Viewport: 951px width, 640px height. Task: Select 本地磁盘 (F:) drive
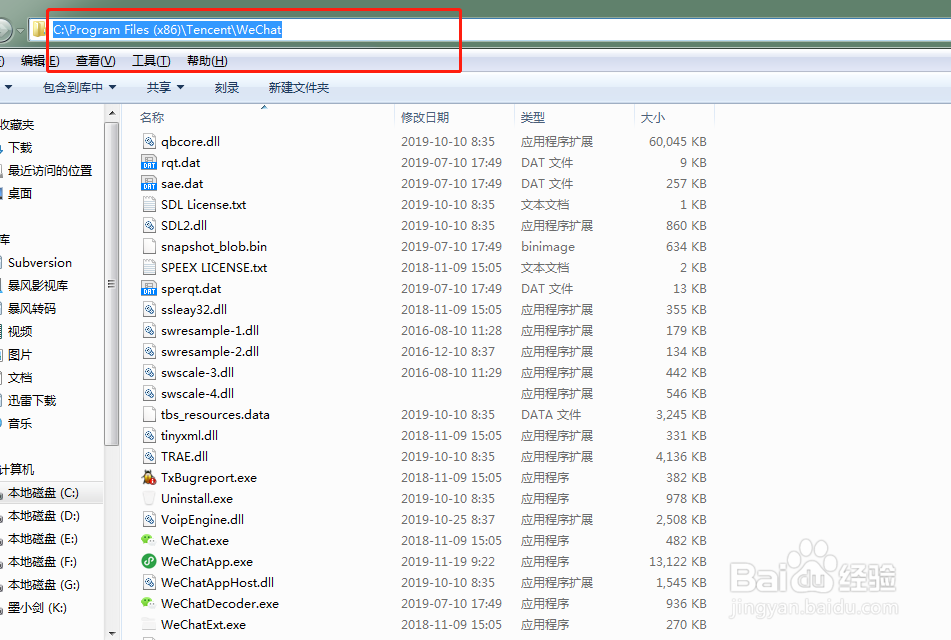tap(42, 562)
